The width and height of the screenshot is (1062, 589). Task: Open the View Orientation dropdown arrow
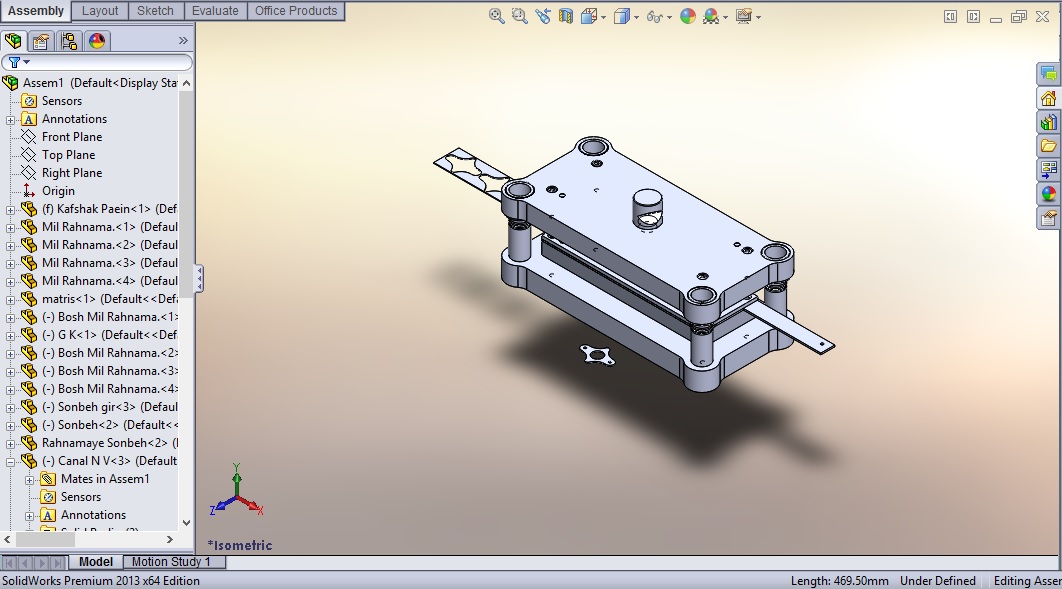coord(603,17)
